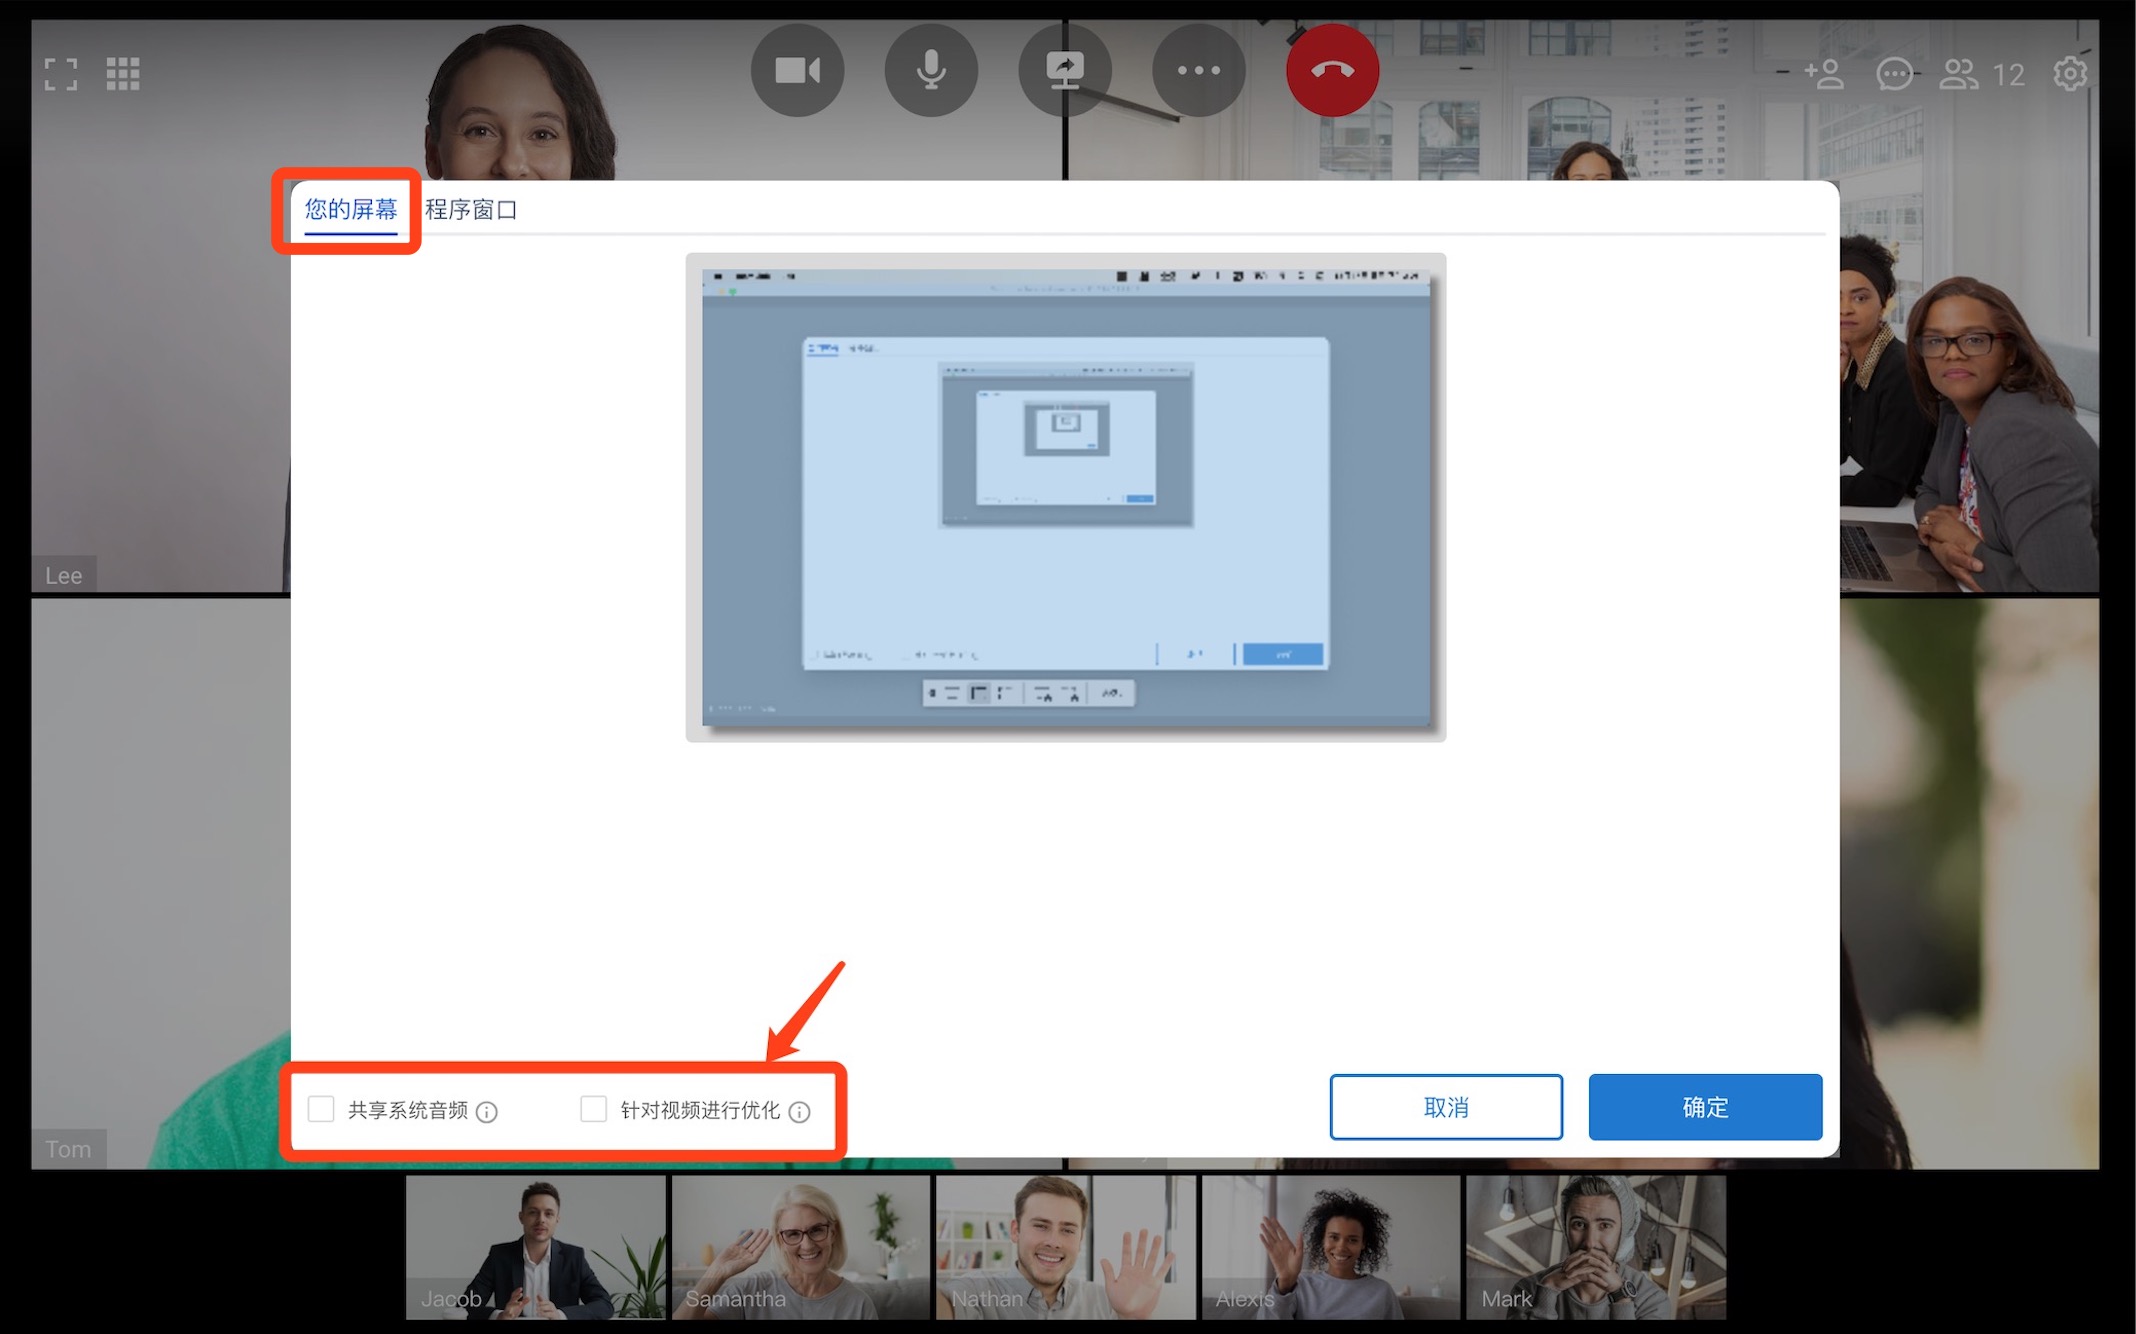This screenshot has height=1334, width=2136.
Task: Hang up with red end-call button
Action: (x=1332, y=71)
